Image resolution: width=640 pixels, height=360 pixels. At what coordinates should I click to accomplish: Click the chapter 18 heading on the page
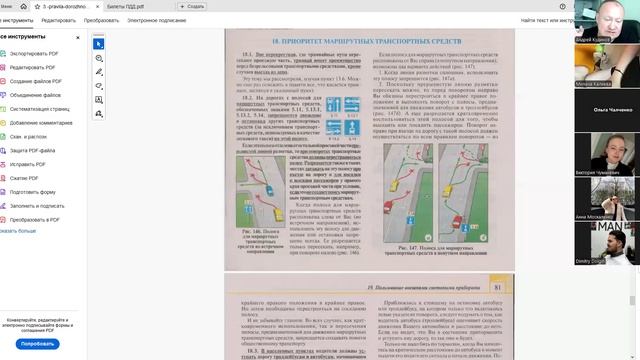367,41
